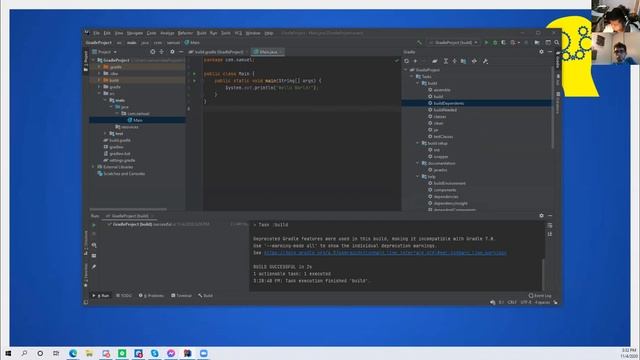Select Scratches and Consoles in Project tree
This screenshot has width=640, height=360.
tap(121, 174)
